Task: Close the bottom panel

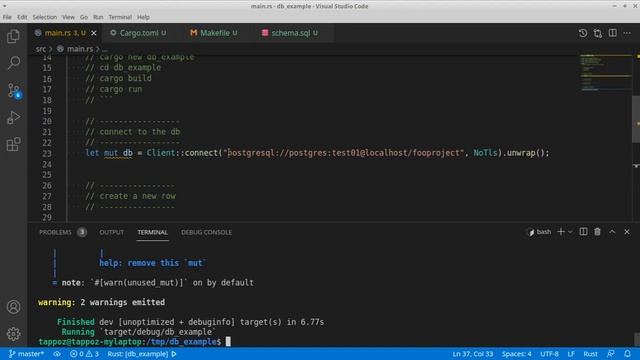Action: [x=627, y=232]
